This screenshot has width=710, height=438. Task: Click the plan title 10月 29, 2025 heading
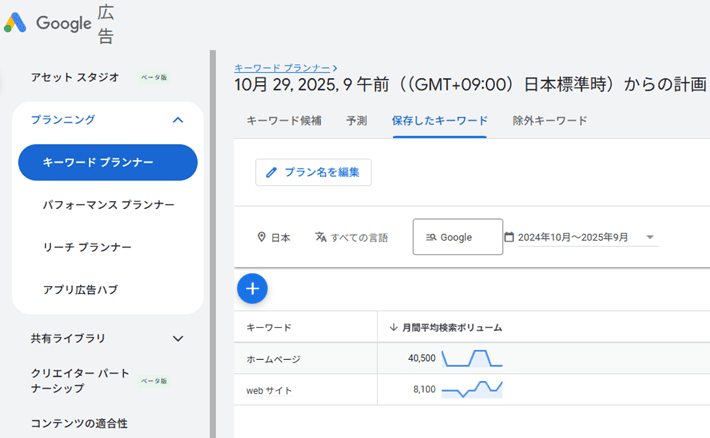[470, 85]
